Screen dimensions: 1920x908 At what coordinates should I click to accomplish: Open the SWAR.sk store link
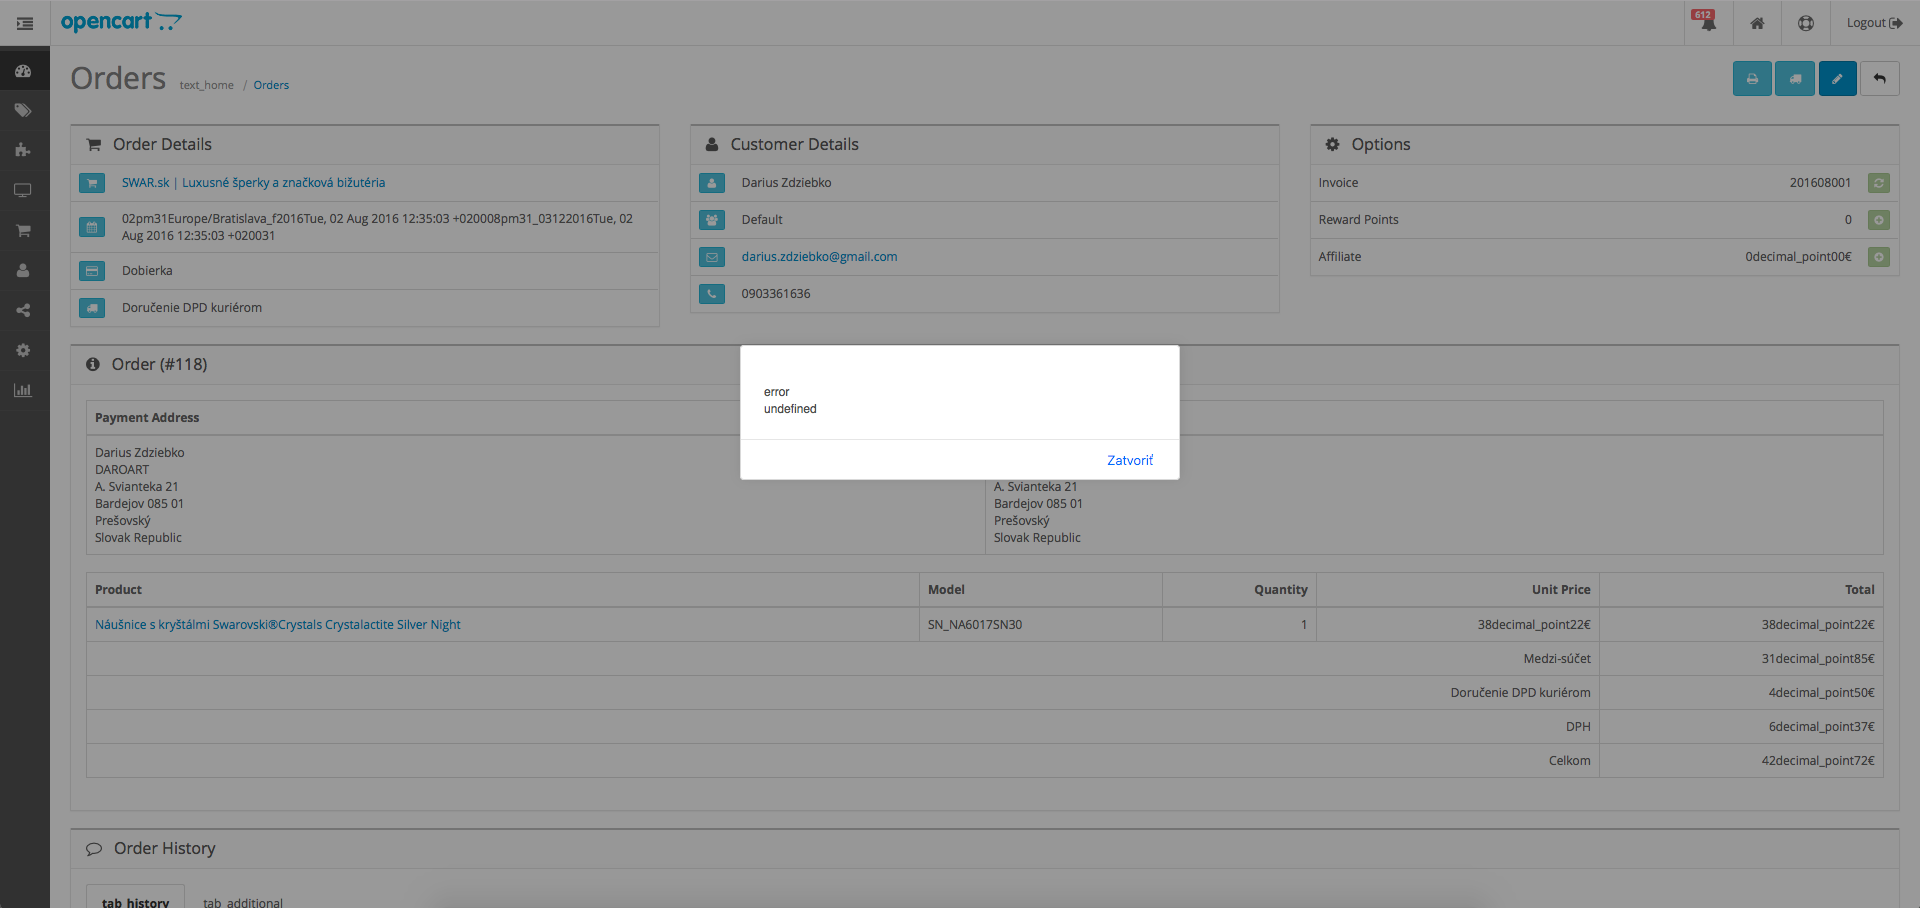(x=253, y=183)
